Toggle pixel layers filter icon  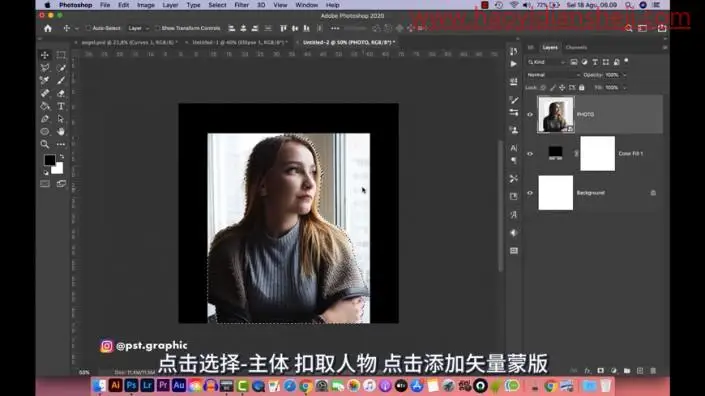(x=574, y=62)
